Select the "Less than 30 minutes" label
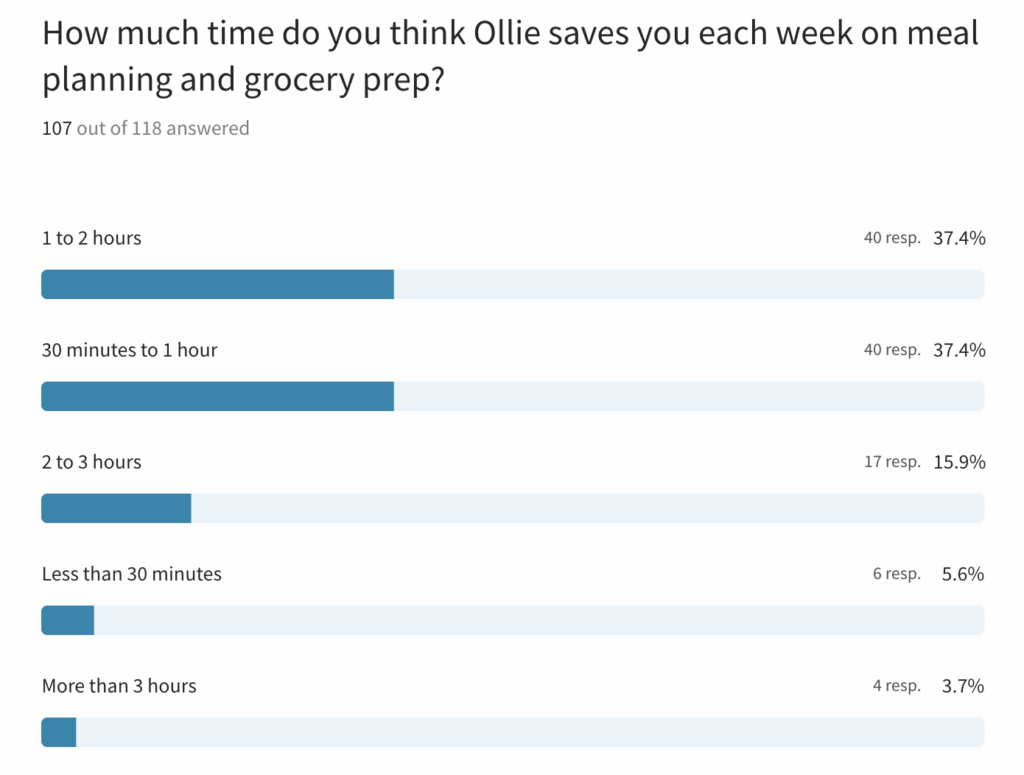1024x775 pixels. click(x=131, y=574)
